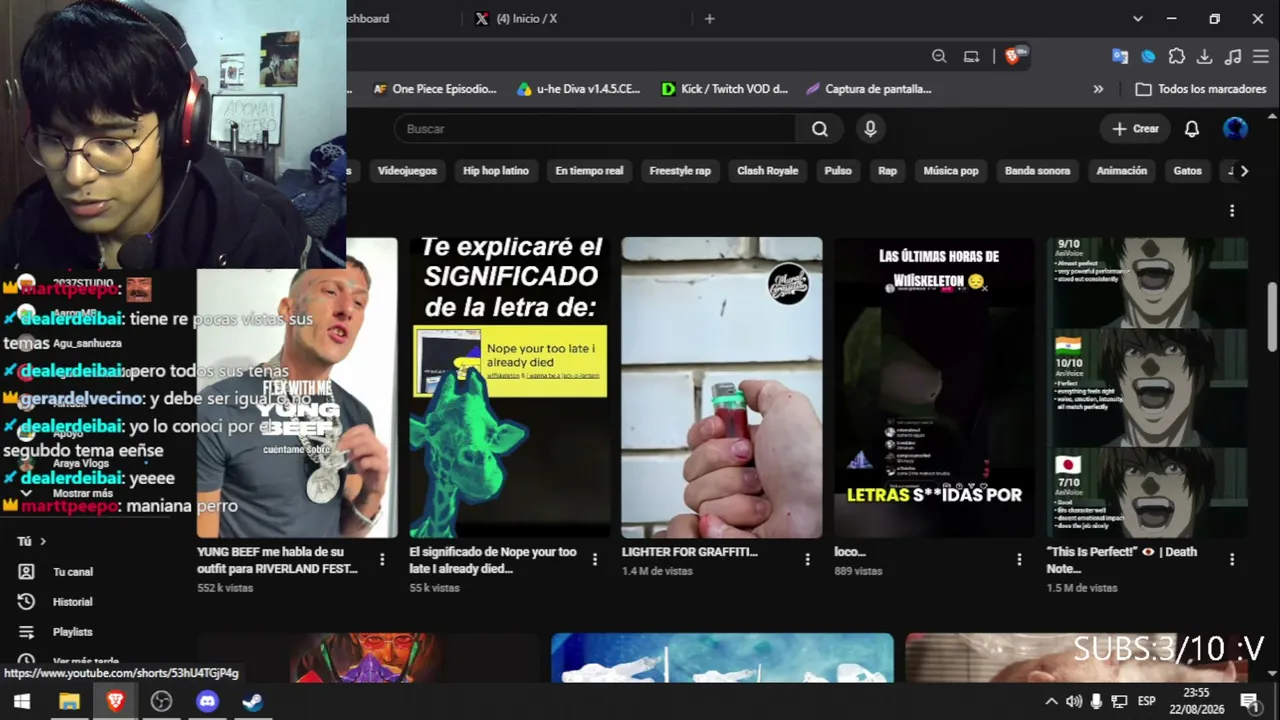Select the 'Animación' chip

pos(1122,171)
